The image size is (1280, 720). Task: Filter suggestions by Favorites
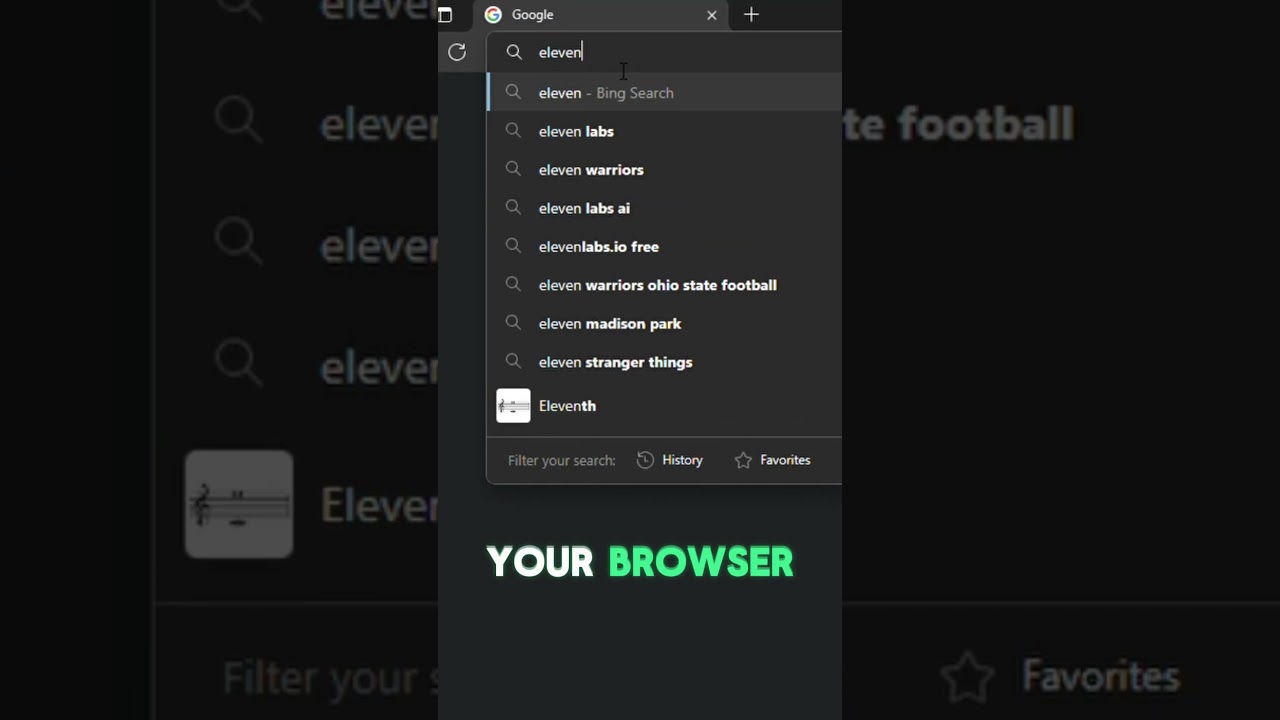772,460
